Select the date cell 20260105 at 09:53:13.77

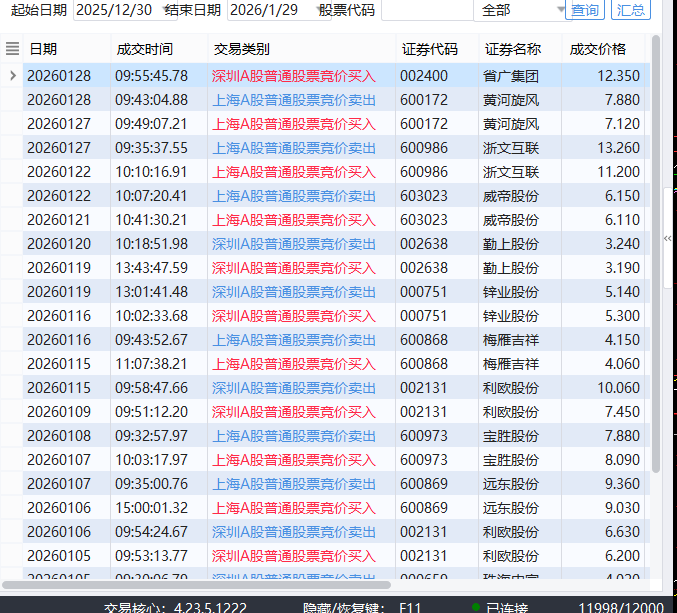(67, 556)
